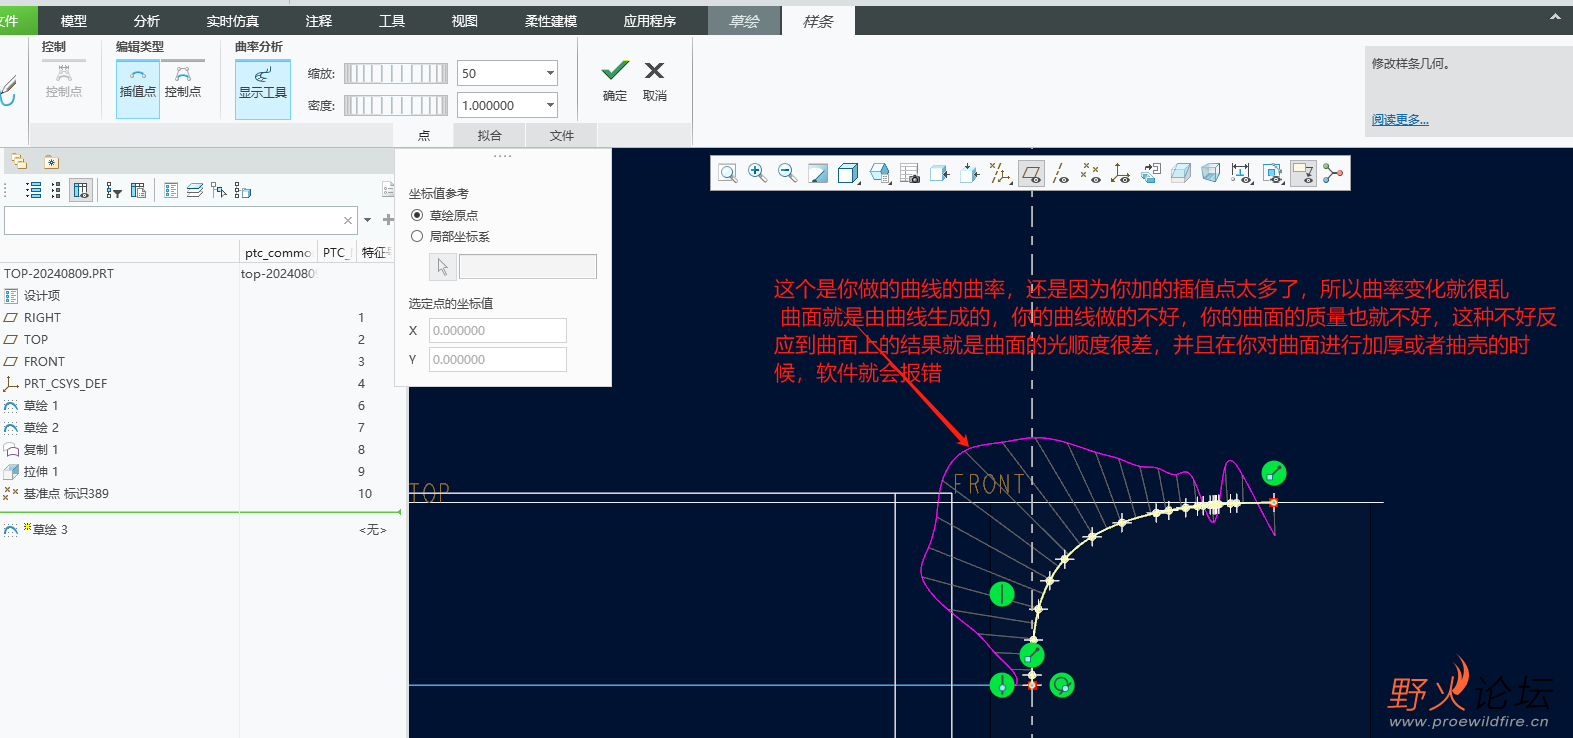Click the view manager camera-table icon
Image resolution: width=1573 pixels, height=738 pixels.
[910, 173]
